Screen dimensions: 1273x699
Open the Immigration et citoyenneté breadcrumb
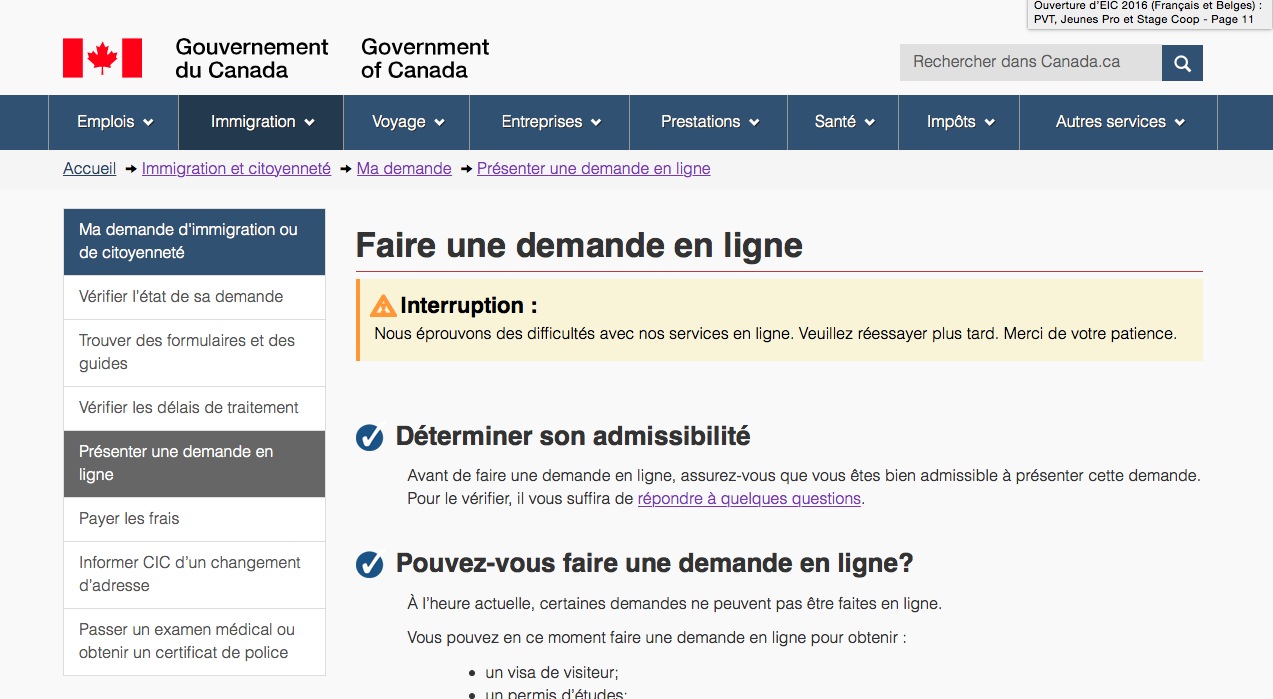pyautogui.click(x=236, y=169)
